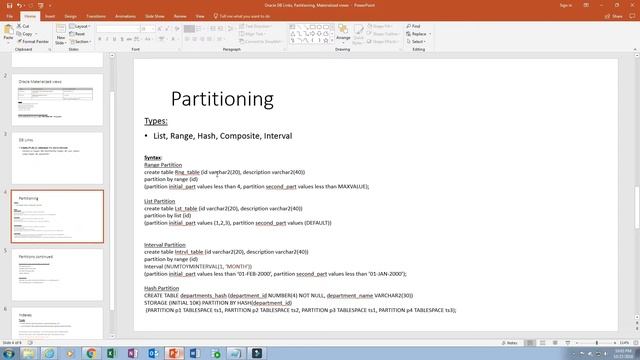Open Excel from the taskbar
The width and height of the screenshot is (640, 360).
[111, 353]
